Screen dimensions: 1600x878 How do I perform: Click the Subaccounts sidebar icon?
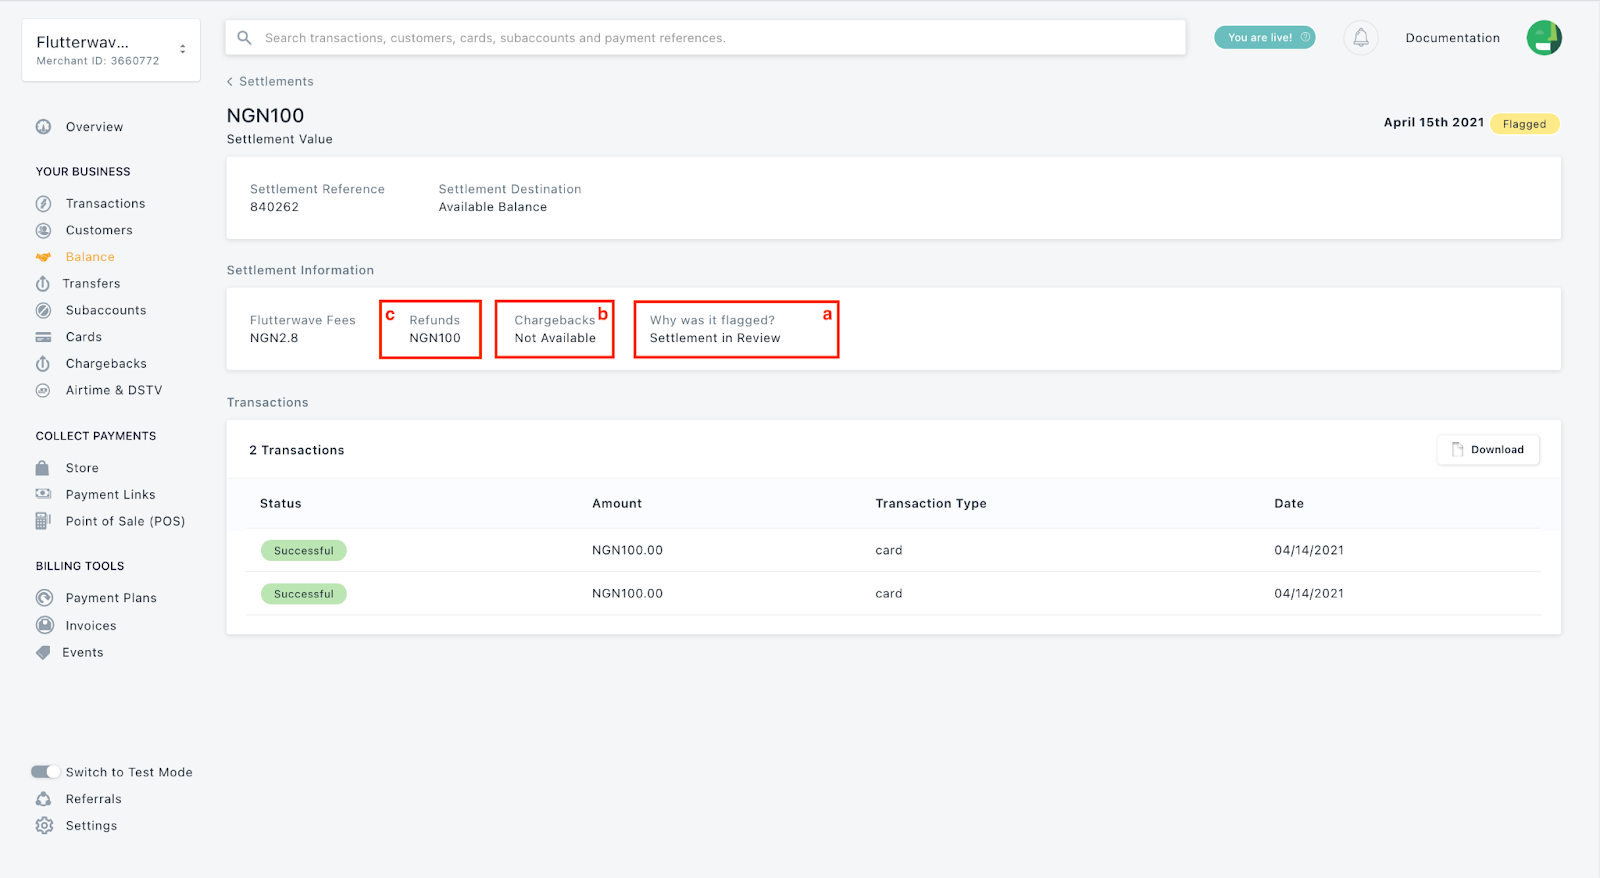43,310
